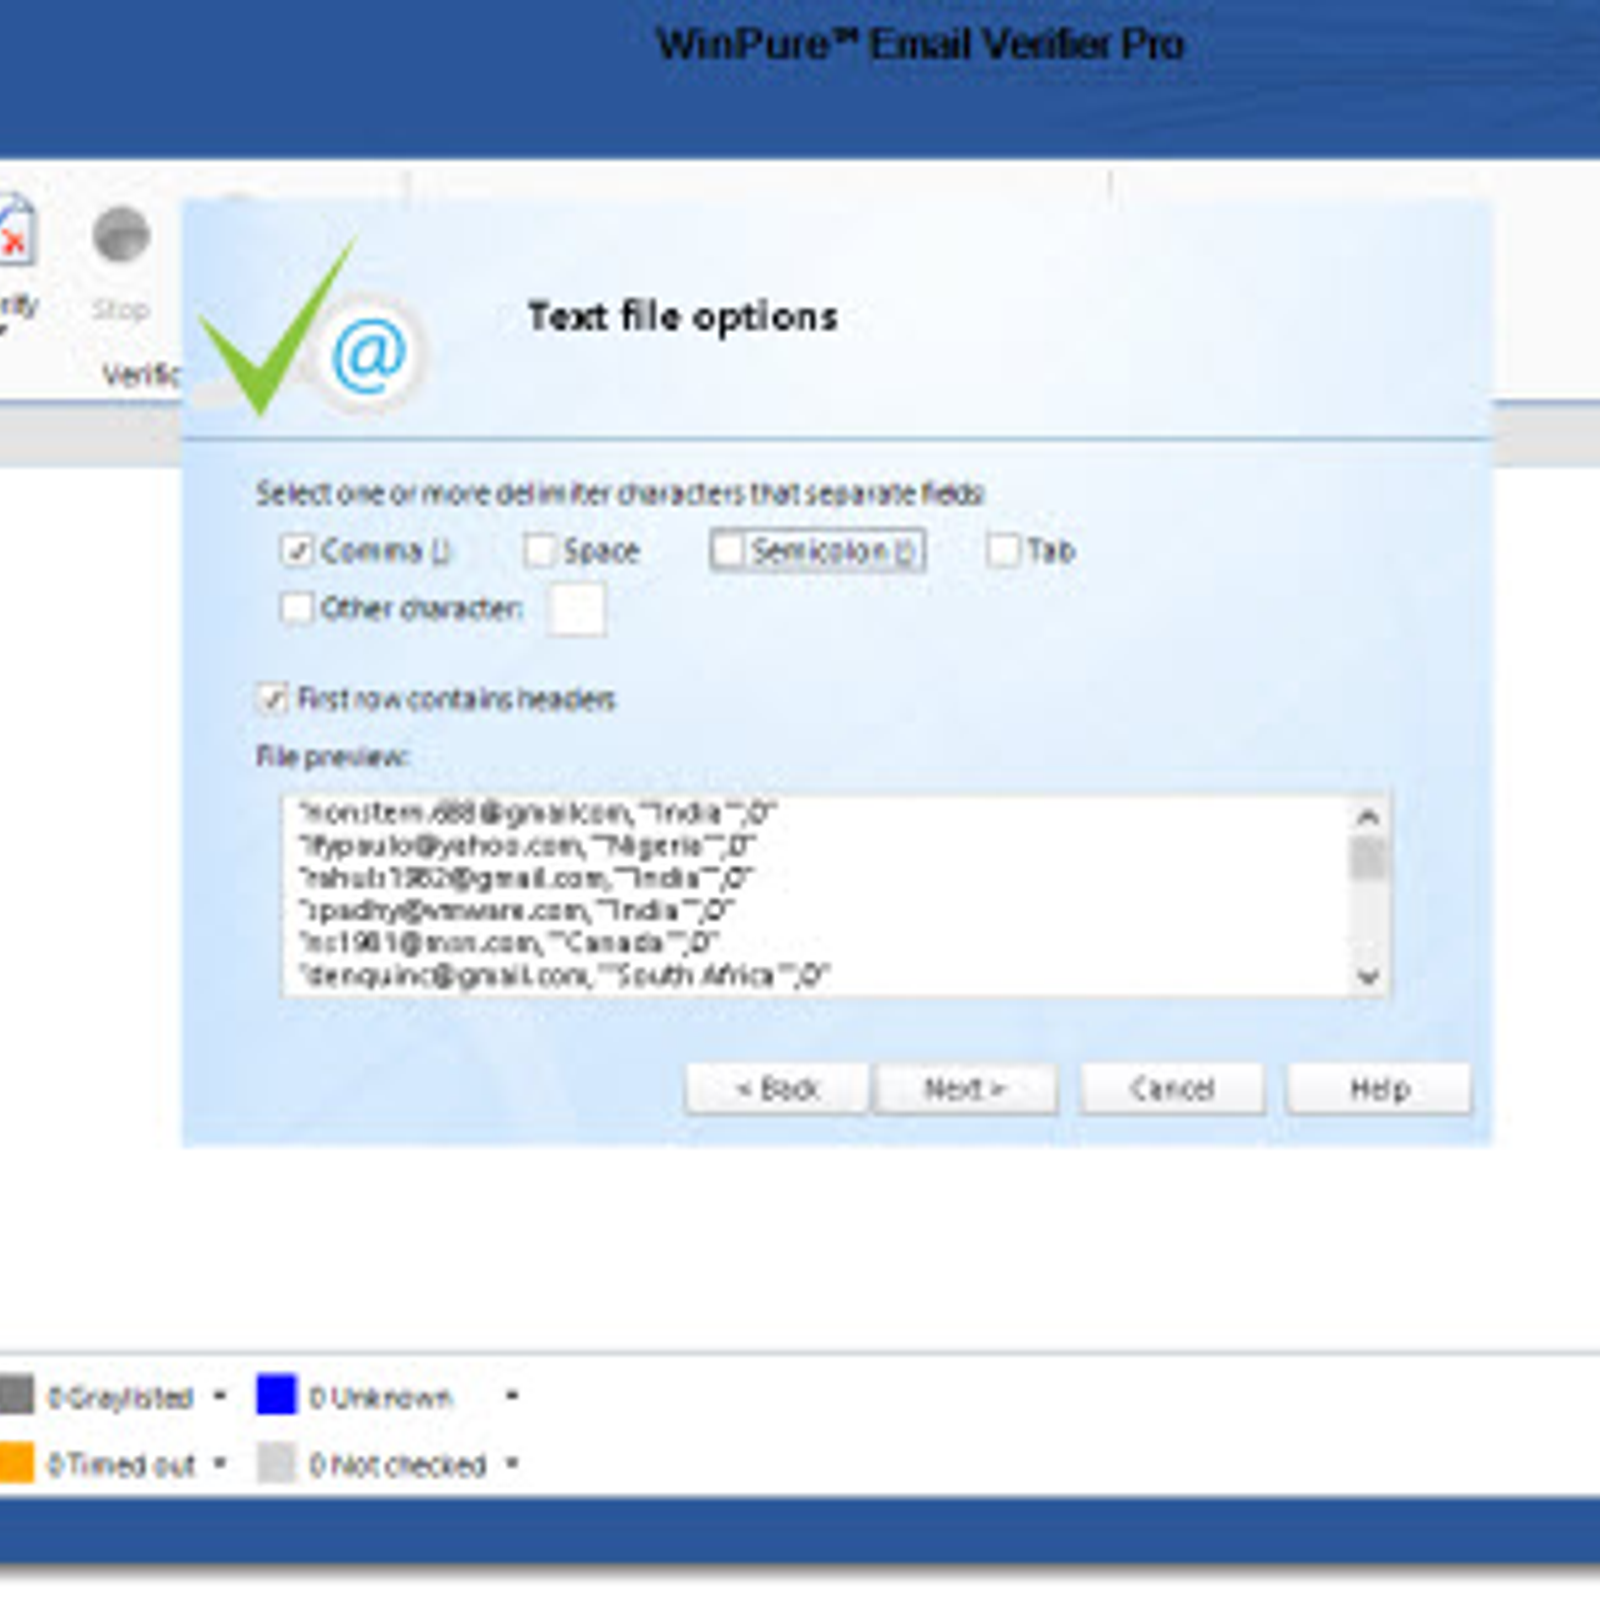The width and height of the screenshot is (1600, 1600).
Task: Click the file preview scroll up arrow
Action: point(1368,817)
